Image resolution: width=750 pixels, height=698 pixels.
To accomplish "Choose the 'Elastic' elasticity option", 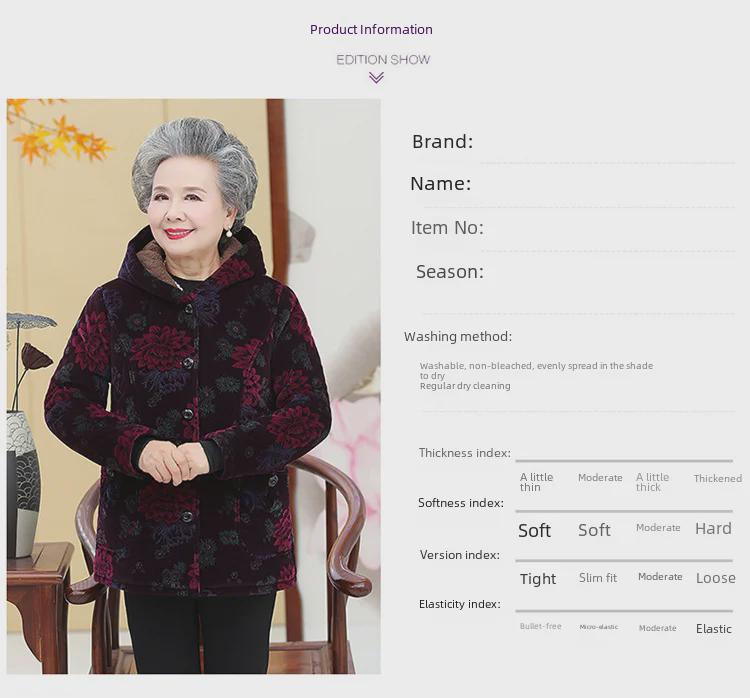I will pyautogui.click(x=714, y=629).
